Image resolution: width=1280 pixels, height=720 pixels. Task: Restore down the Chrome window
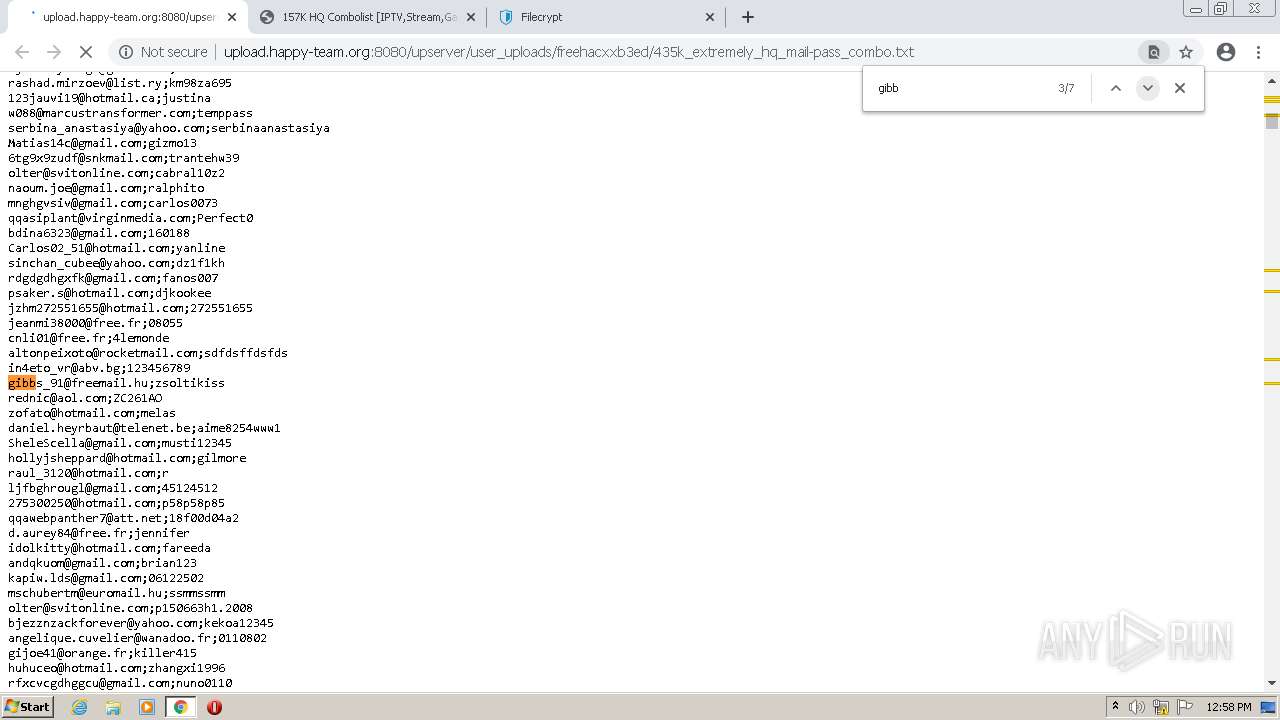coord(1221,9)
